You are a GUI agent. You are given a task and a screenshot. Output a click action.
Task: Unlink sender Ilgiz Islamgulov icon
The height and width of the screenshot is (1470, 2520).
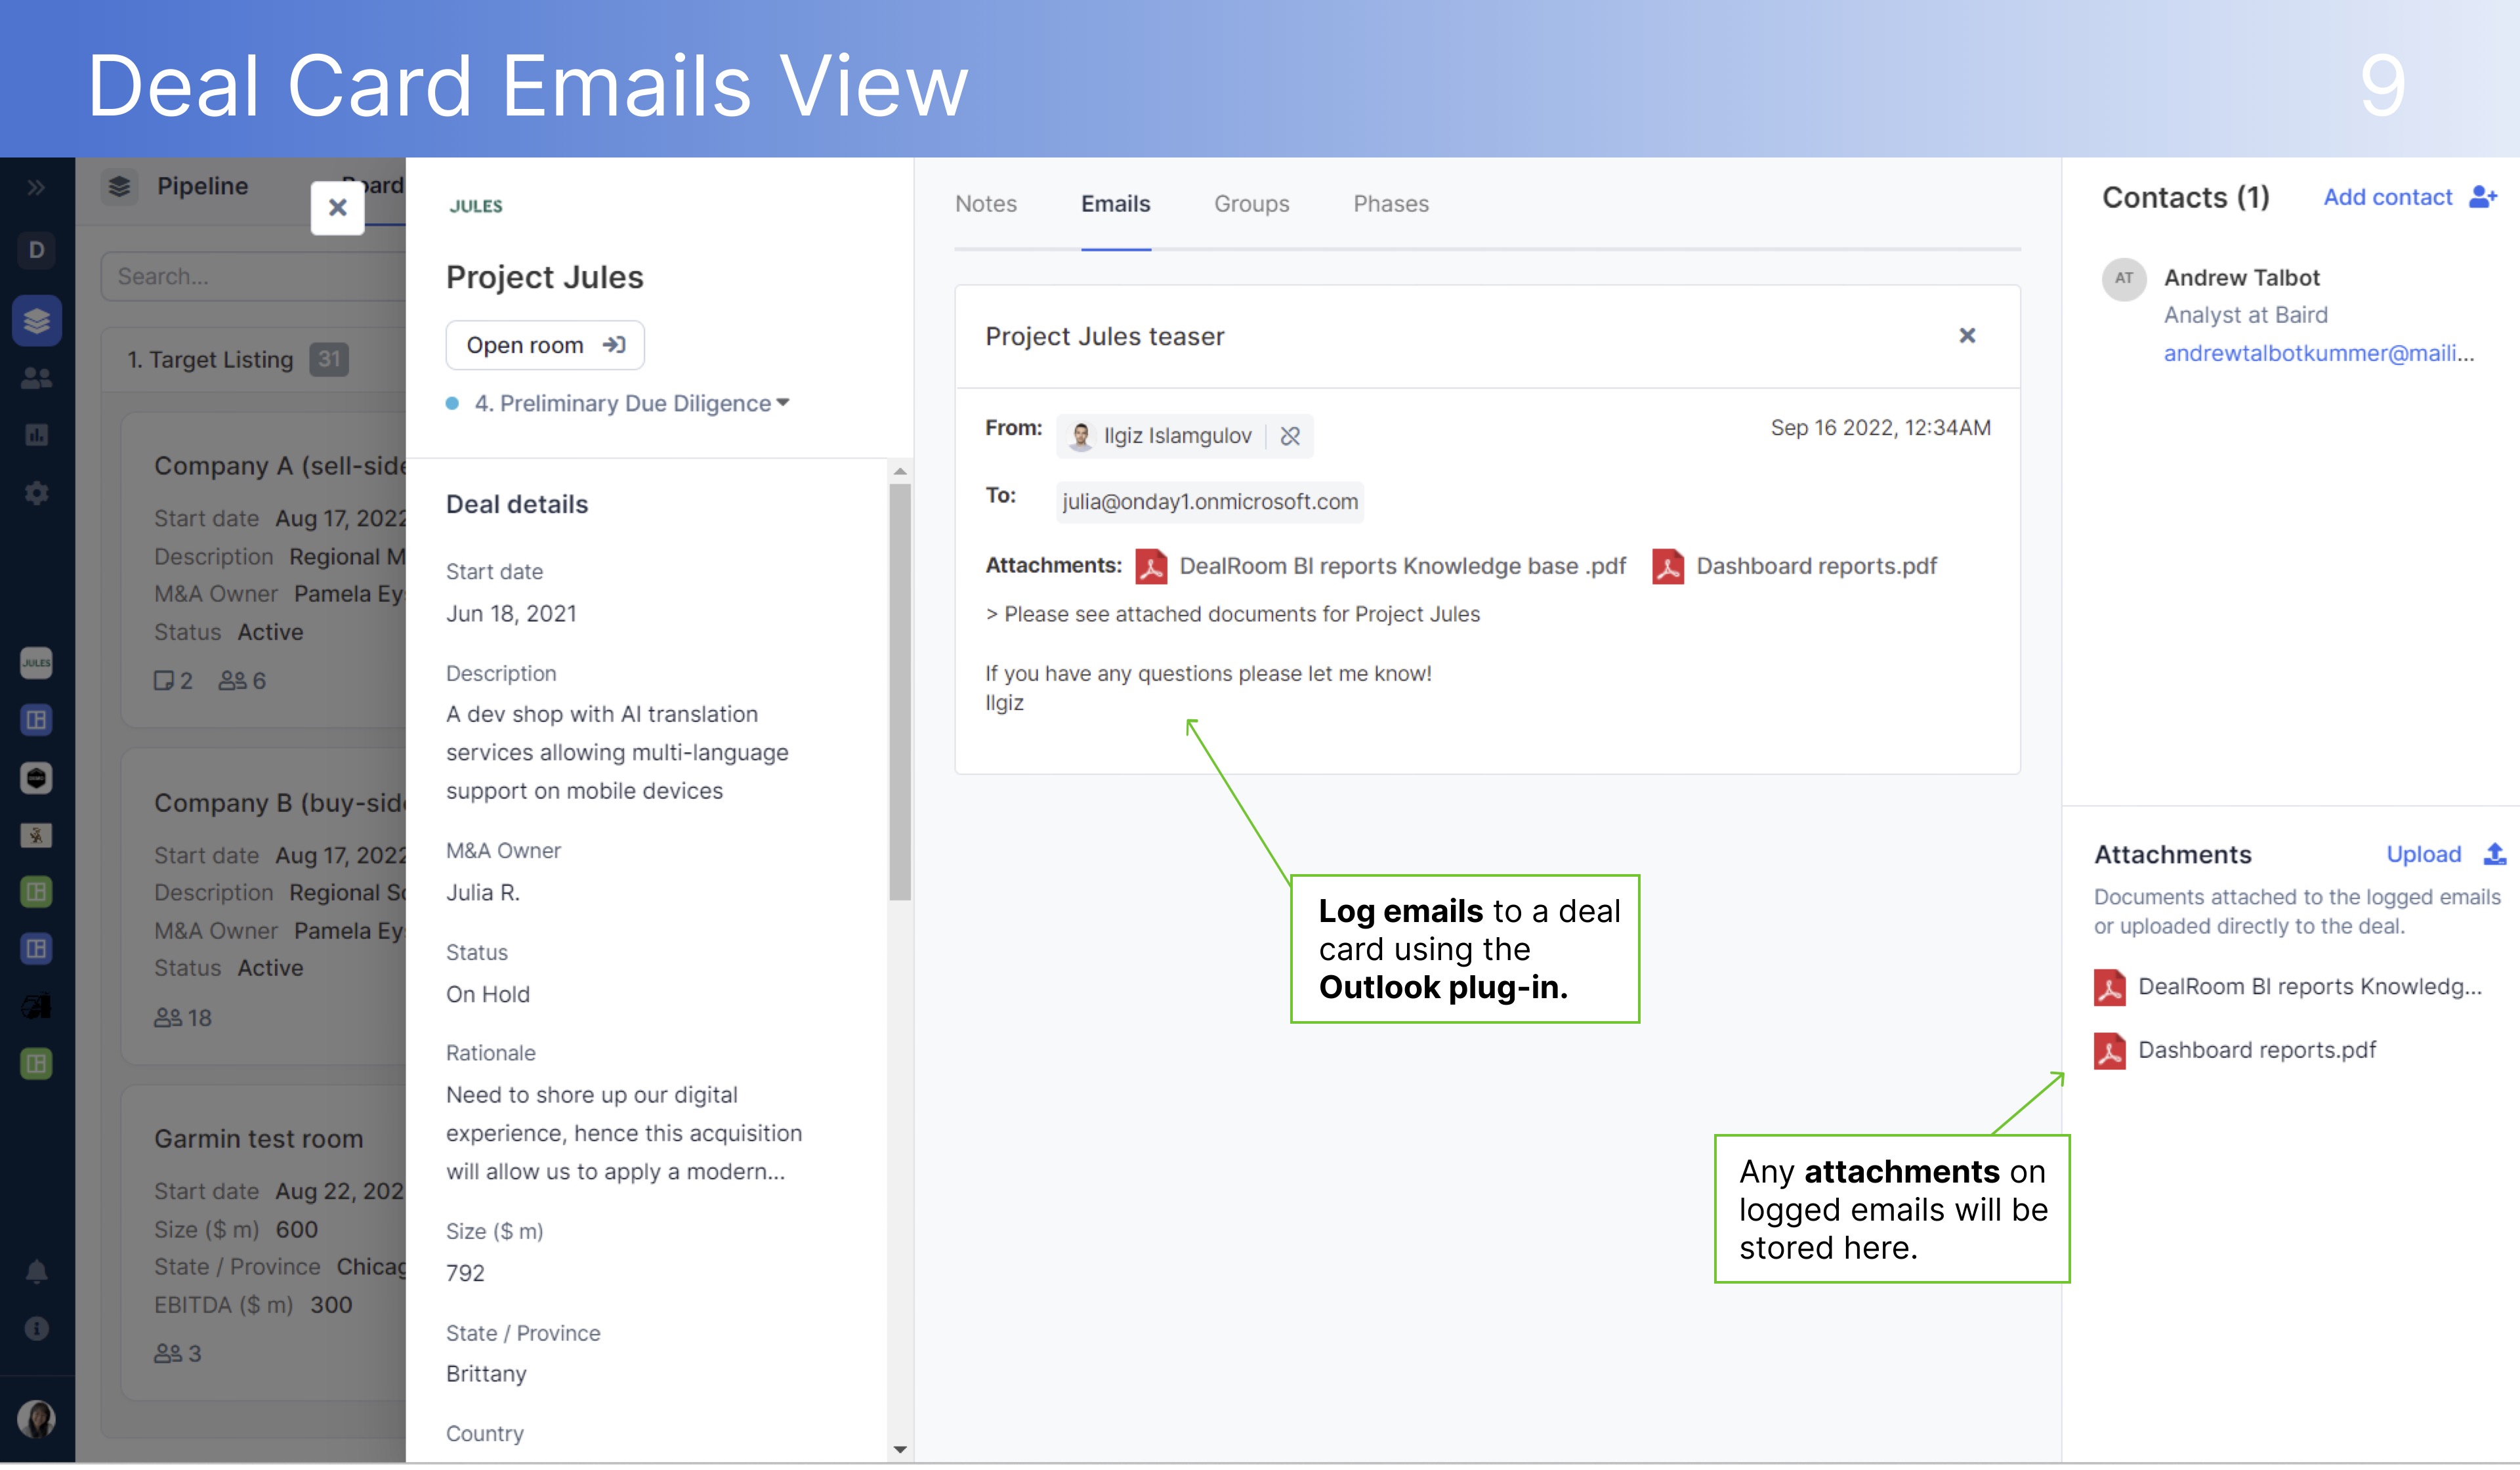[x=1290, y=436]
